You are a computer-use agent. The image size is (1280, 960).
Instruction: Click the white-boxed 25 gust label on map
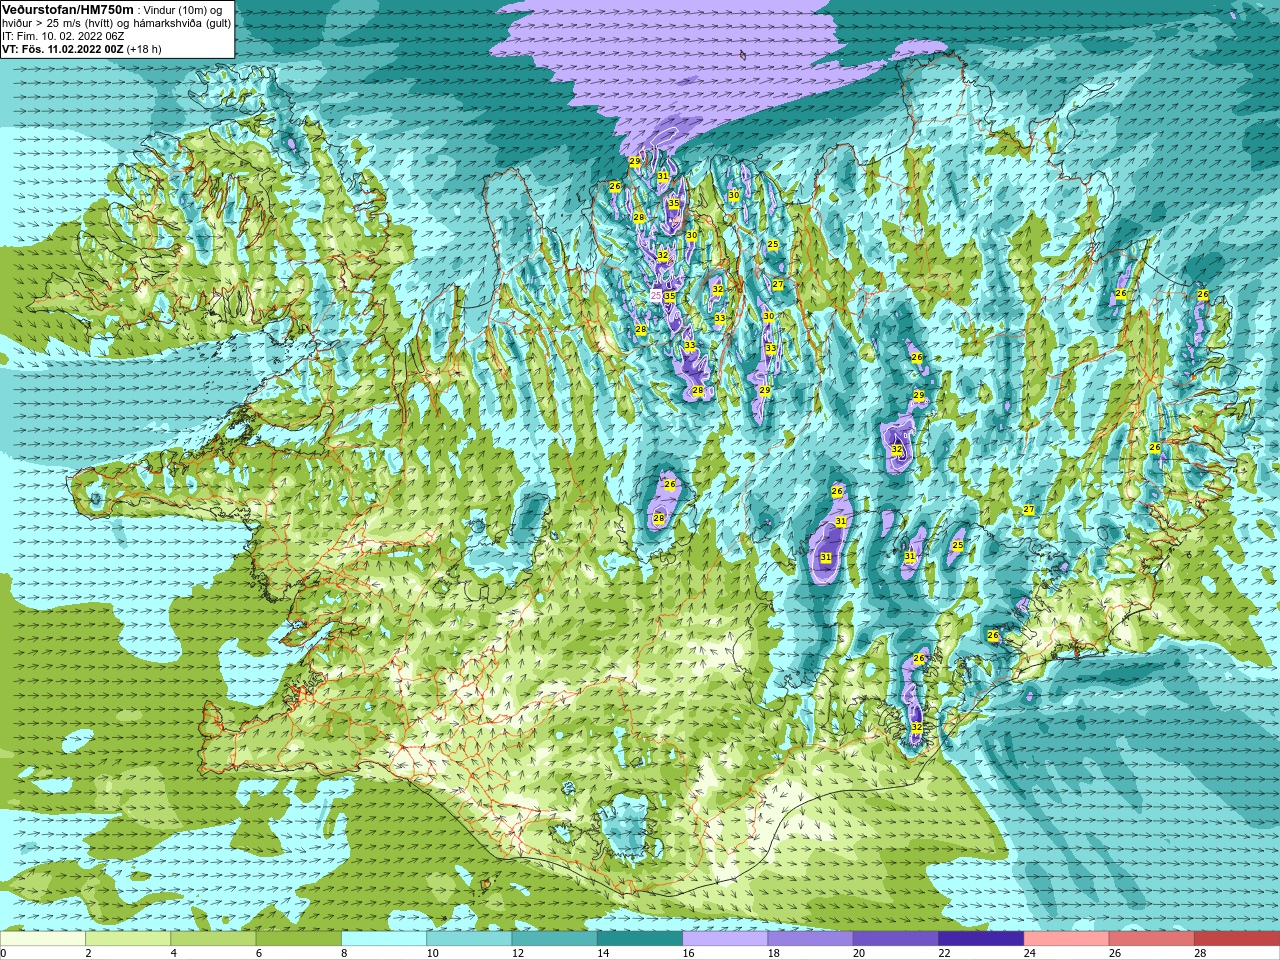coord(656,295)
